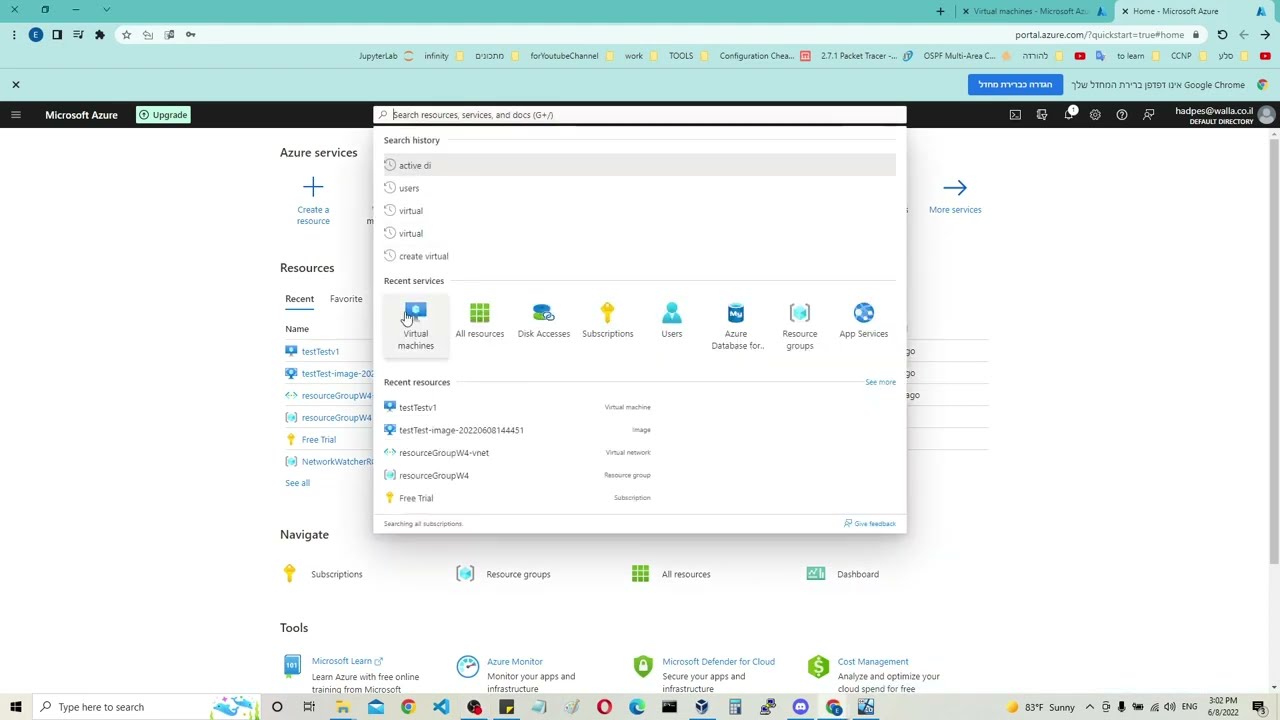Click the More services arrow
The width and height of the screenshot is (1280, 720).
(x=955, y=187)
